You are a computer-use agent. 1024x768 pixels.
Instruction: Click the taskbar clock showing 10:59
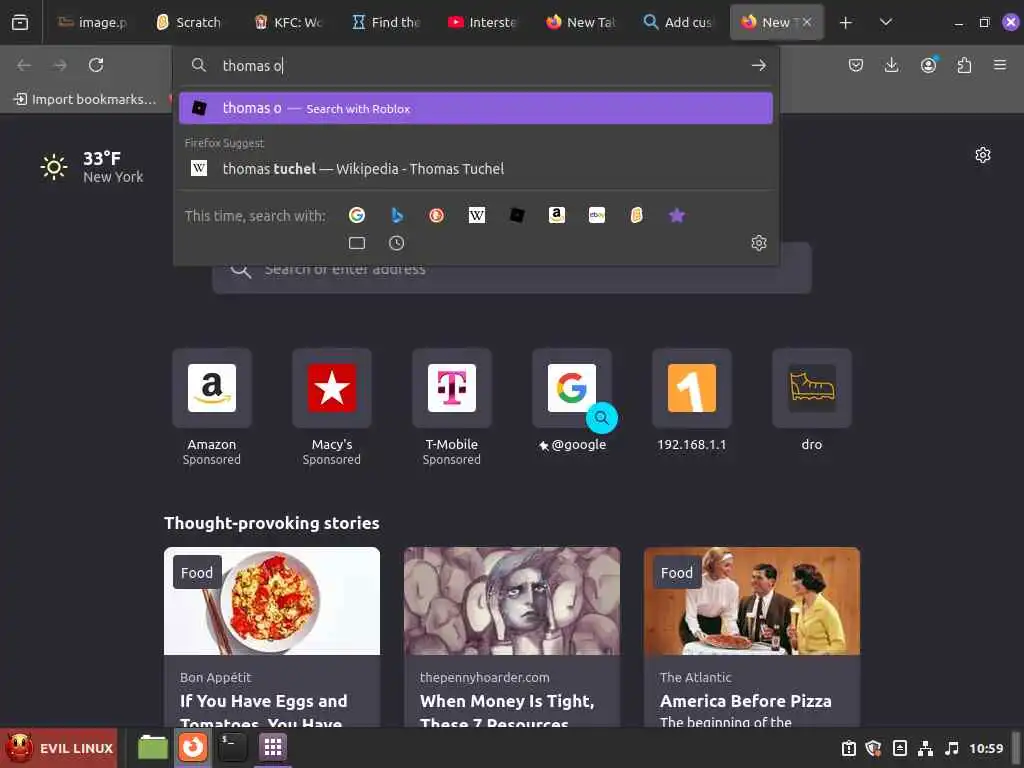986,748
